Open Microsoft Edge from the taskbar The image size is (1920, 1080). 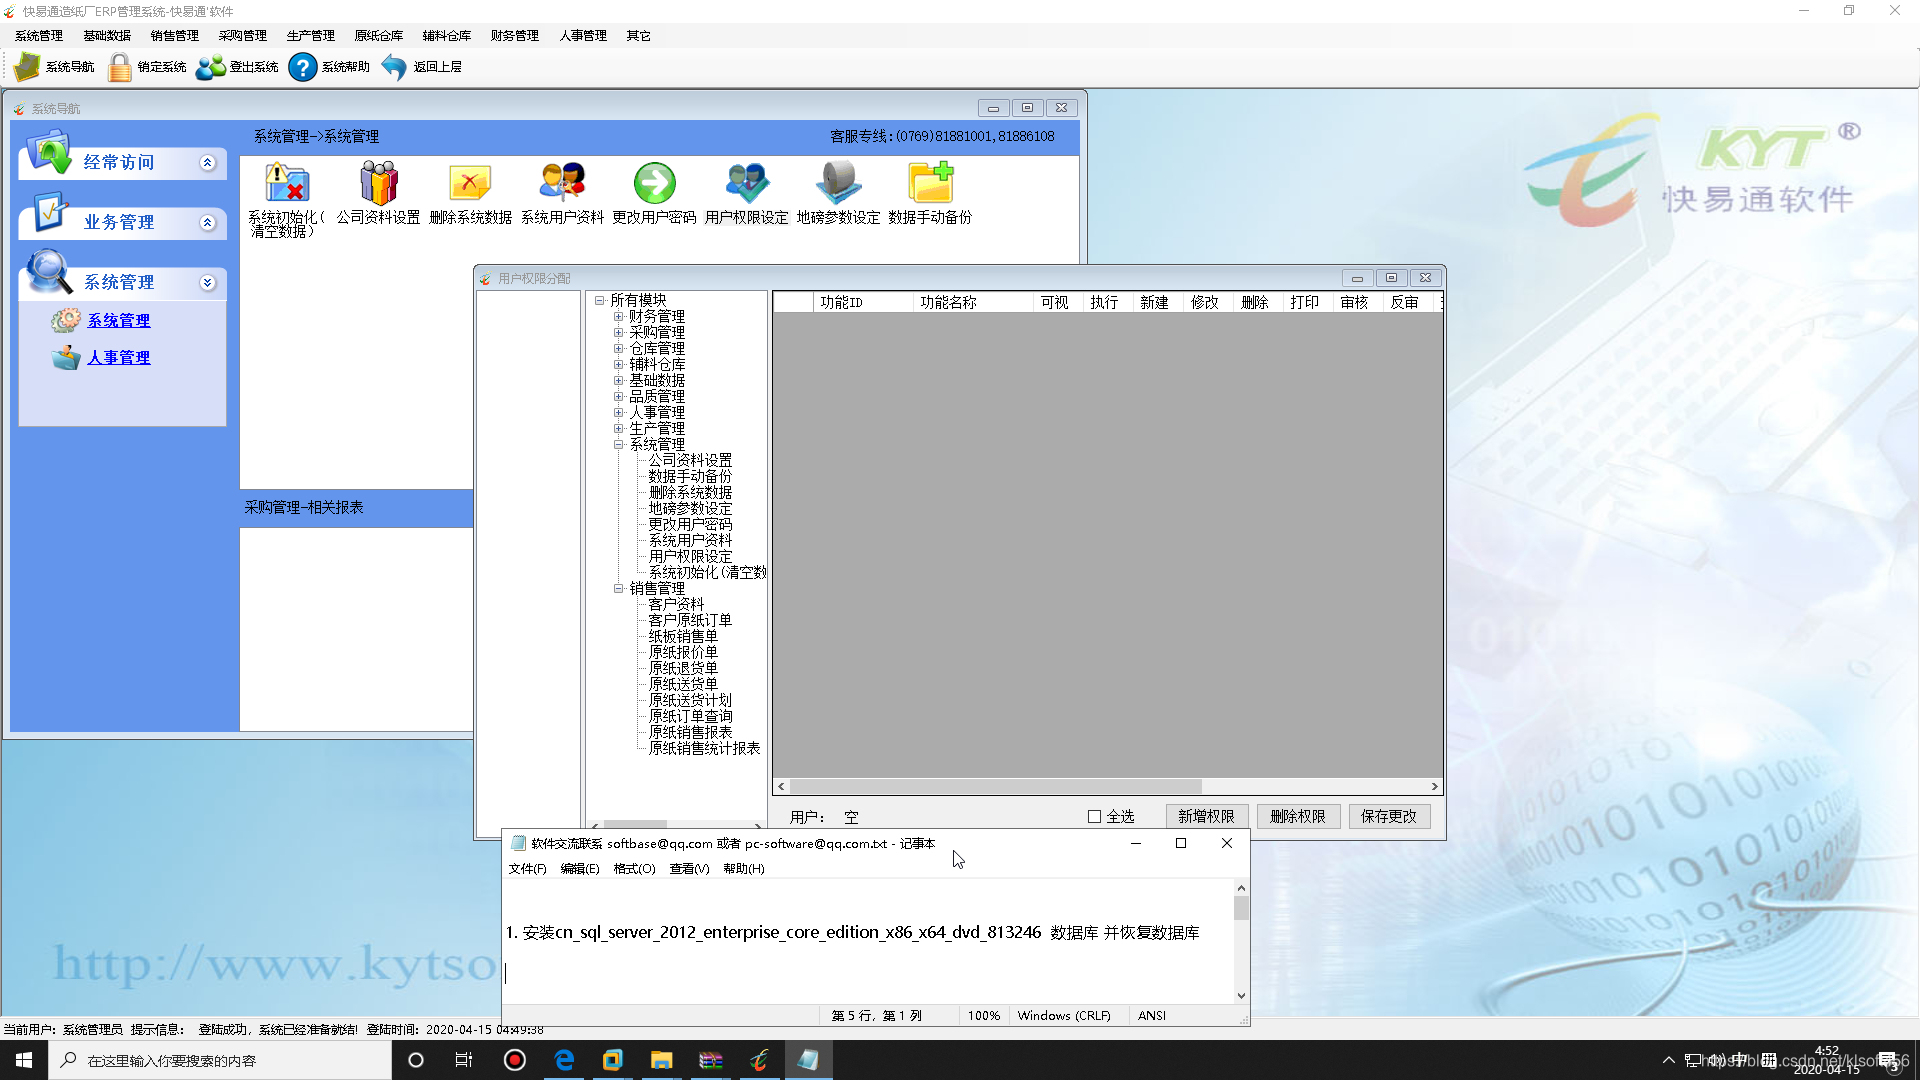(564, 1060)
